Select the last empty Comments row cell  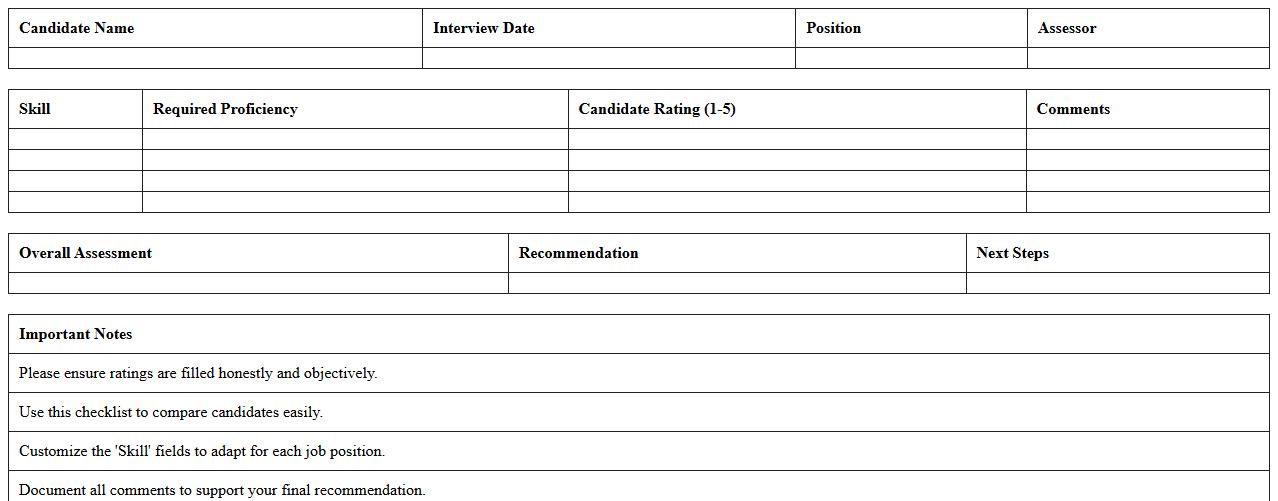pyautogui.click(x=1148, y=202)
